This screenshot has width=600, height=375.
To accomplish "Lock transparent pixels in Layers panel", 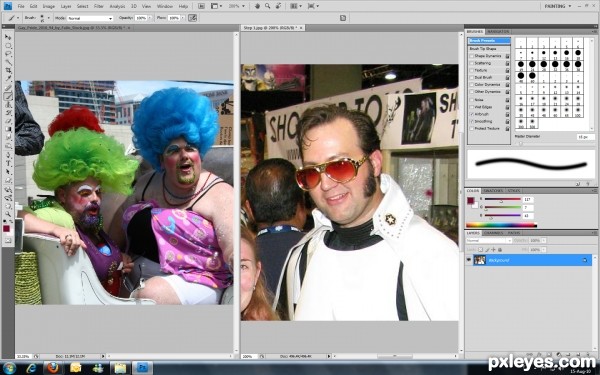I will (481, 249).
